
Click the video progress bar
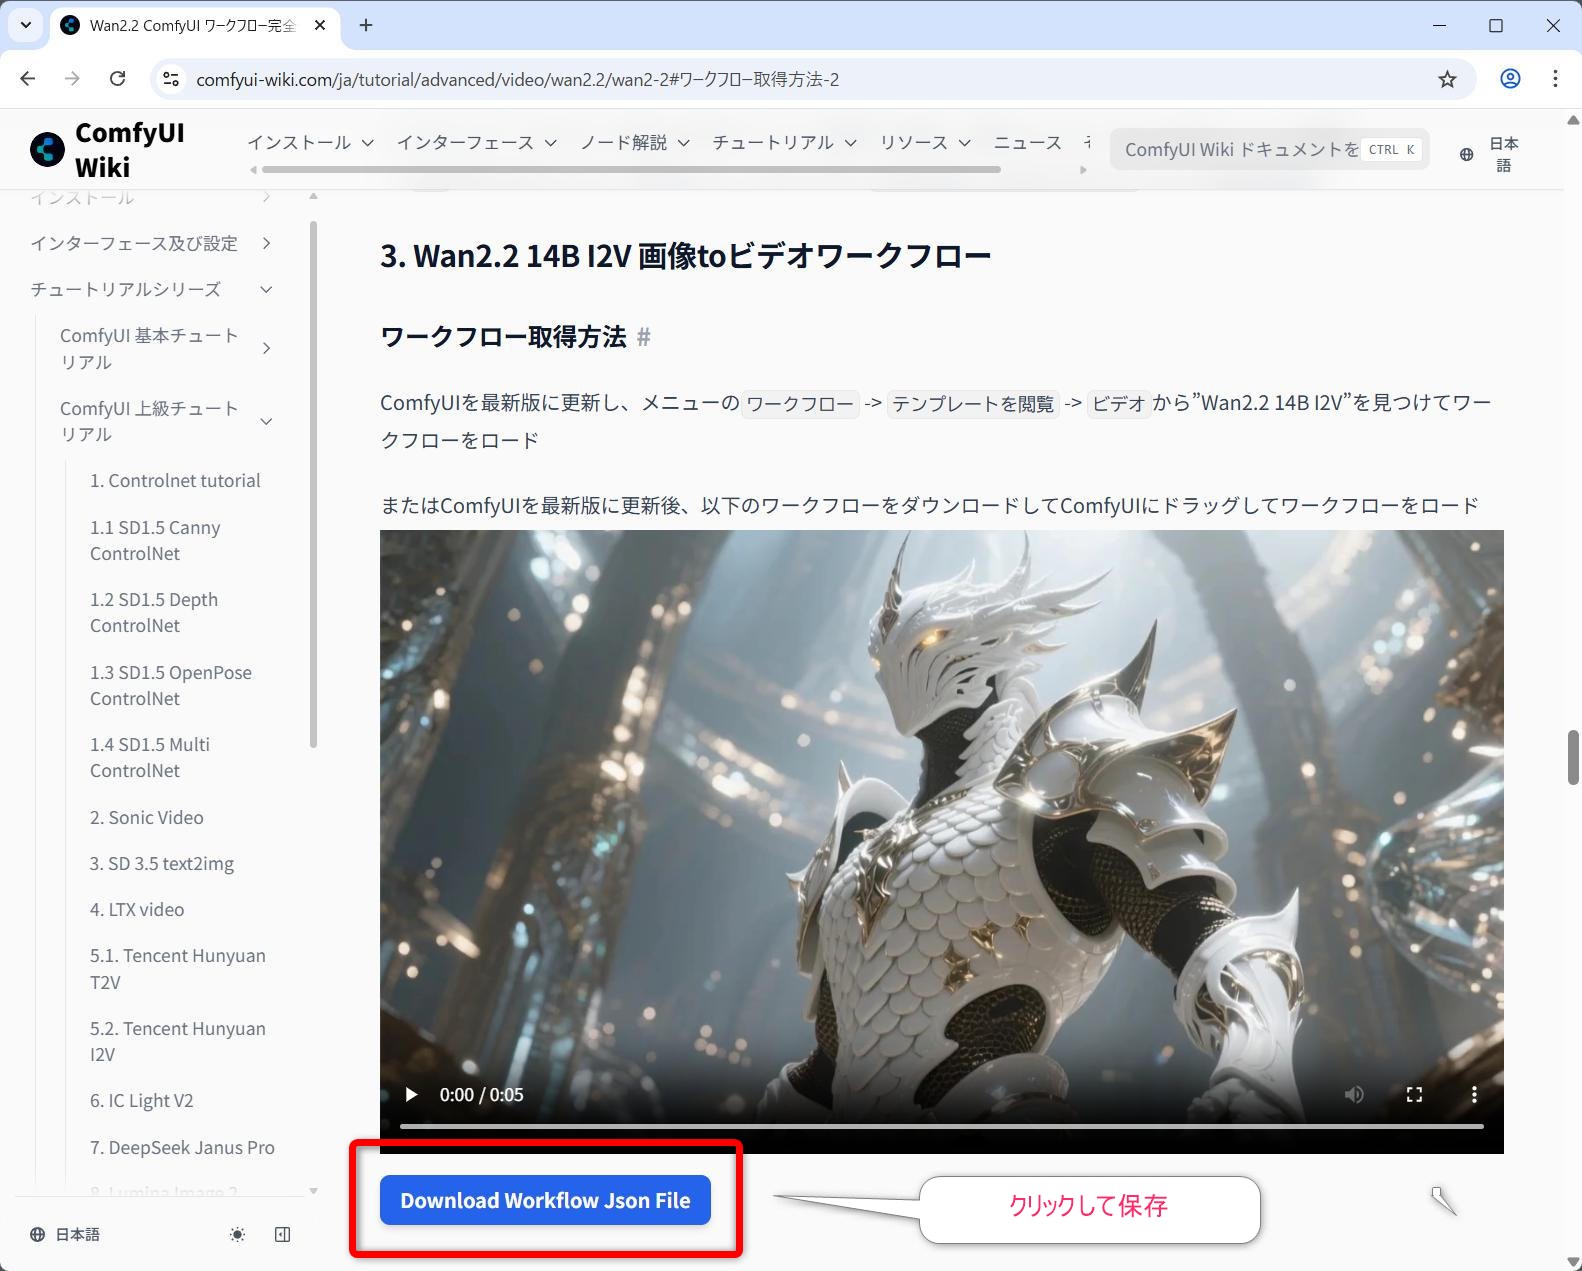coord(941,1127)
